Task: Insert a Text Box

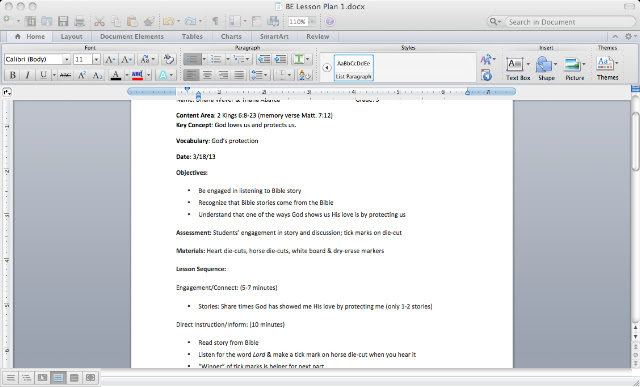Action: pos(518,68)
